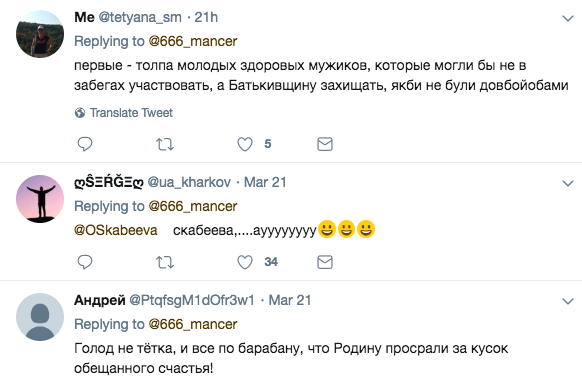Image resolution: width=582 pixels, height=381 pixels.
Task: Open dropdown arrow on Андрей's tweet
Action: click(x=568, y=301)
